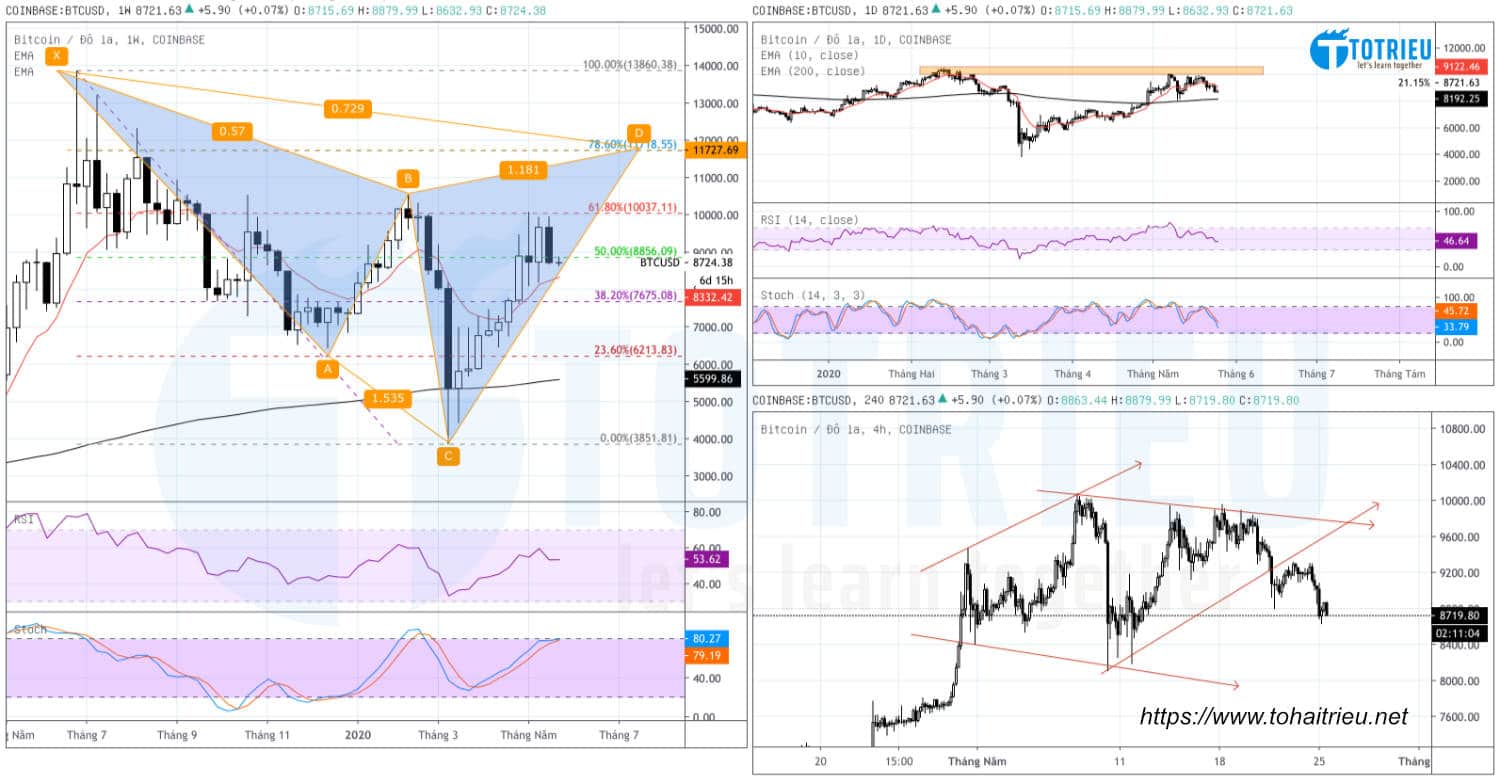Click the orange X point label on weekly chart
The image size is (1500, 779).
(56, 56)
